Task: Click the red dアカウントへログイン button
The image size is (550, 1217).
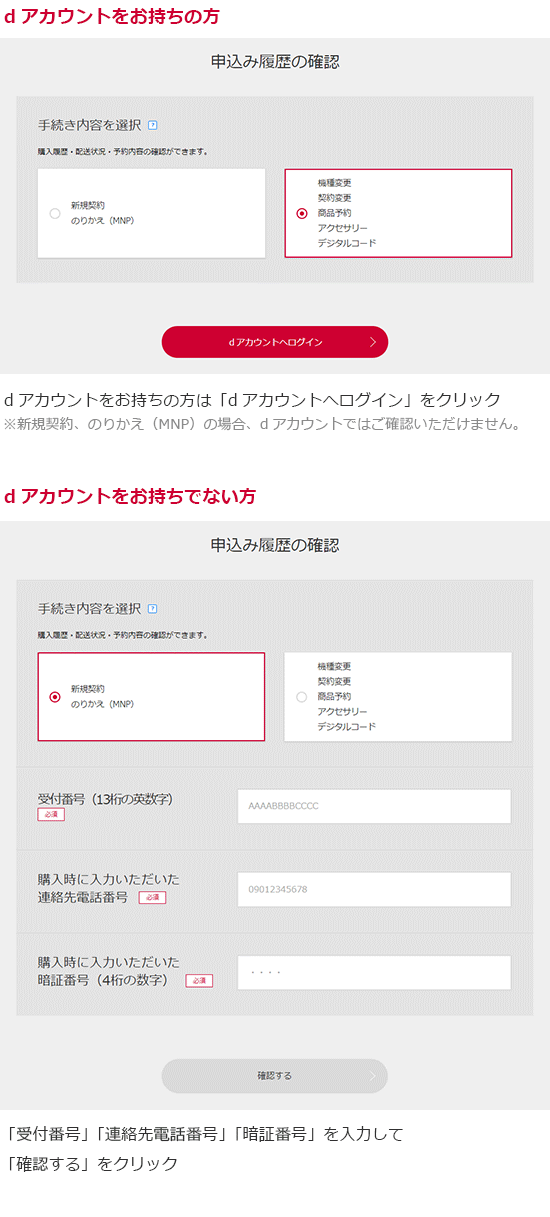Action: [275, 342]
